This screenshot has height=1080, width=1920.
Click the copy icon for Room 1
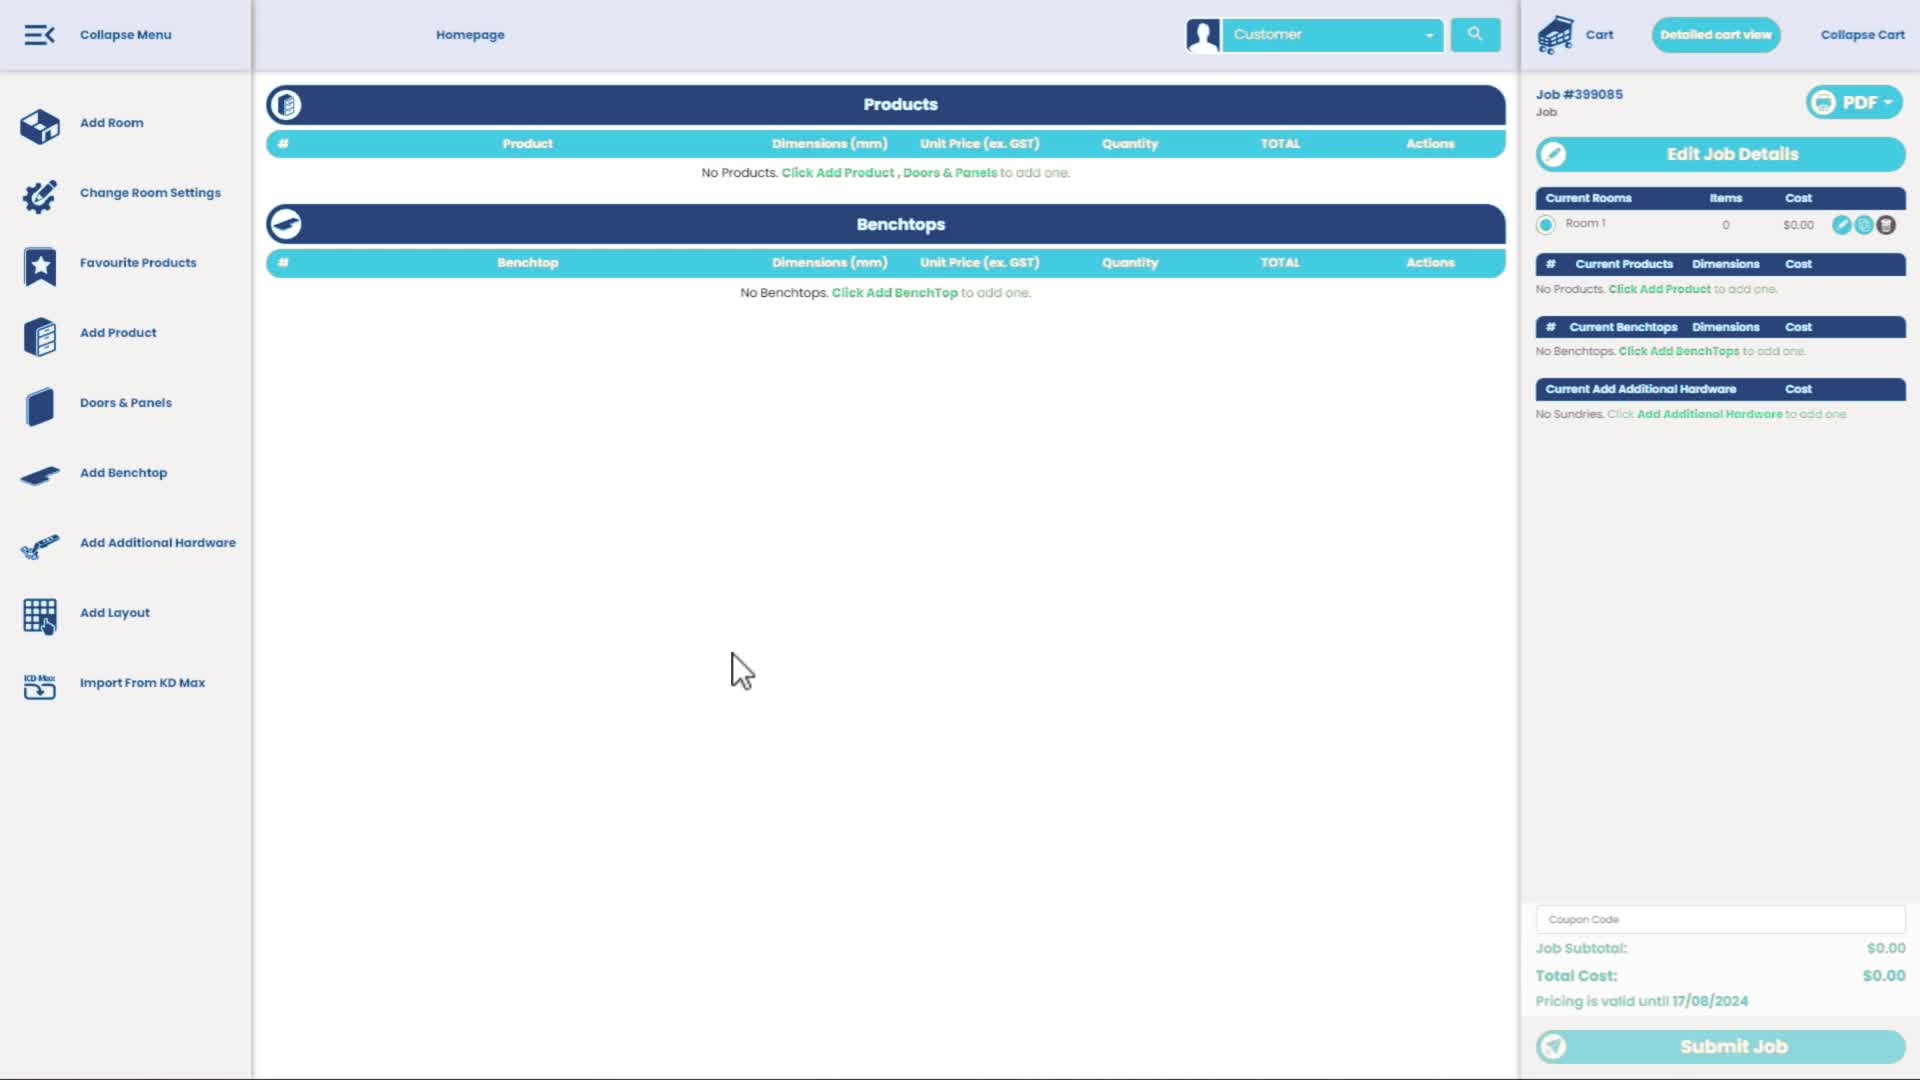[1864, 225]
